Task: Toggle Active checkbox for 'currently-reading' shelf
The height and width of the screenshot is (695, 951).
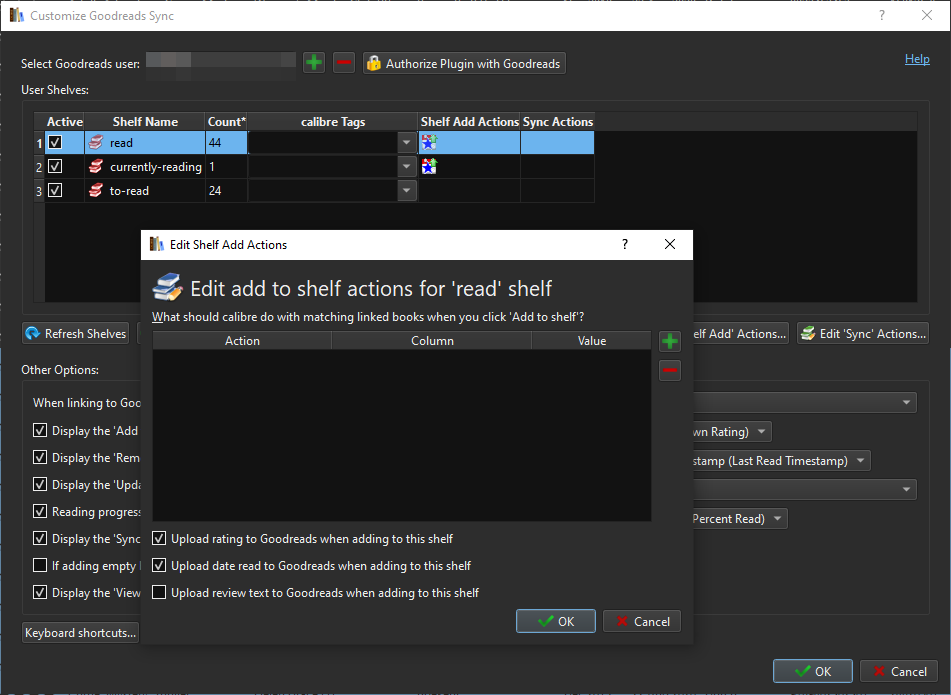Action: point(55,166)
